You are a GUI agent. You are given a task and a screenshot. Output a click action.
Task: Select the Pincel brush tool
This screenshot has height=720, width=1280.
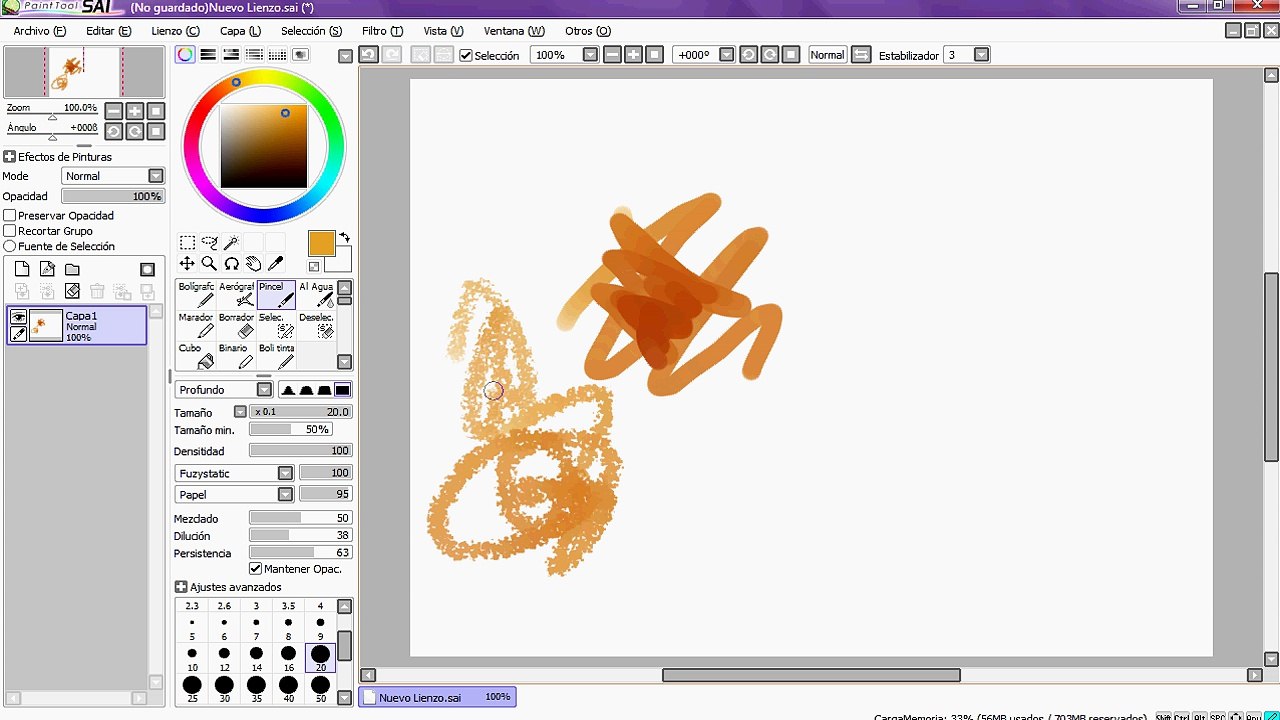click(x=276, y=294)
